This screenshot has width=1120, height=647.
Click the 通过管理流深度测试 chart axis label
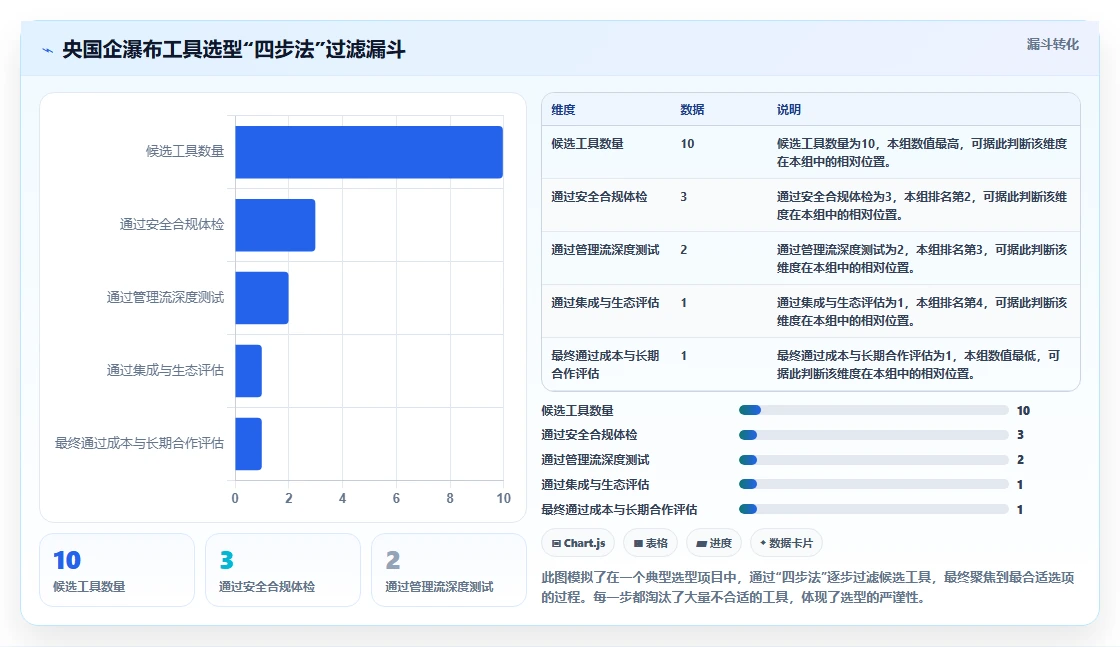[165, 297]
